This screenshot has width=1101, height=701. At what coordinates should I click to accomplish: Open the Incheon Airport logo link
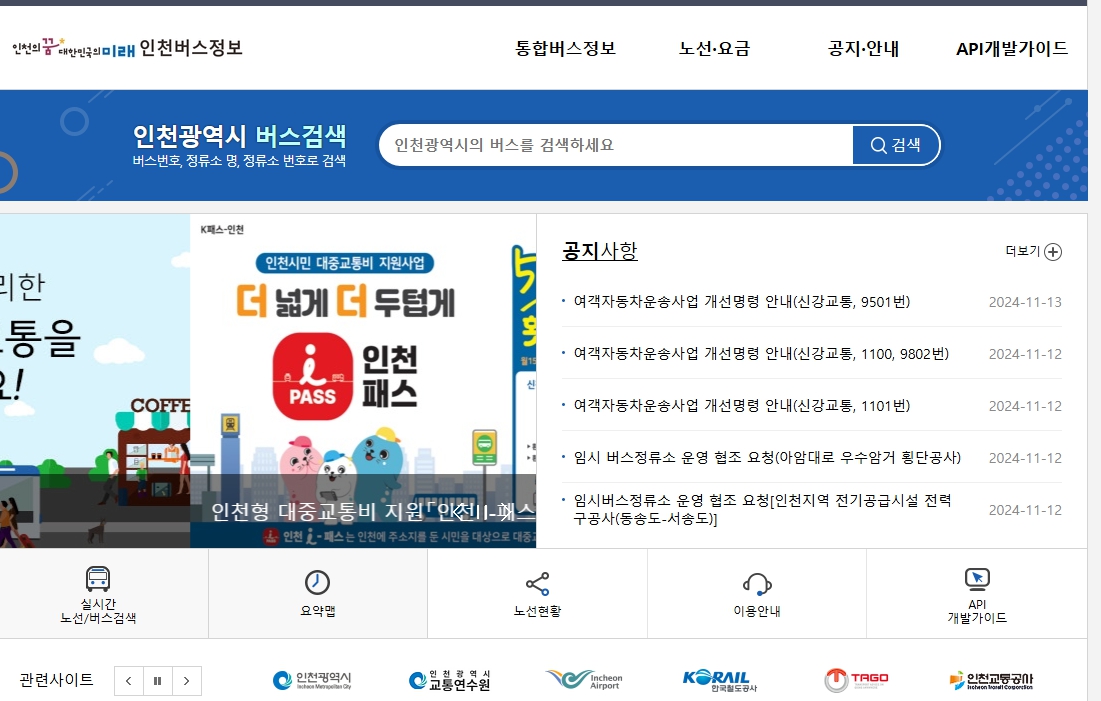click(584, 679)
